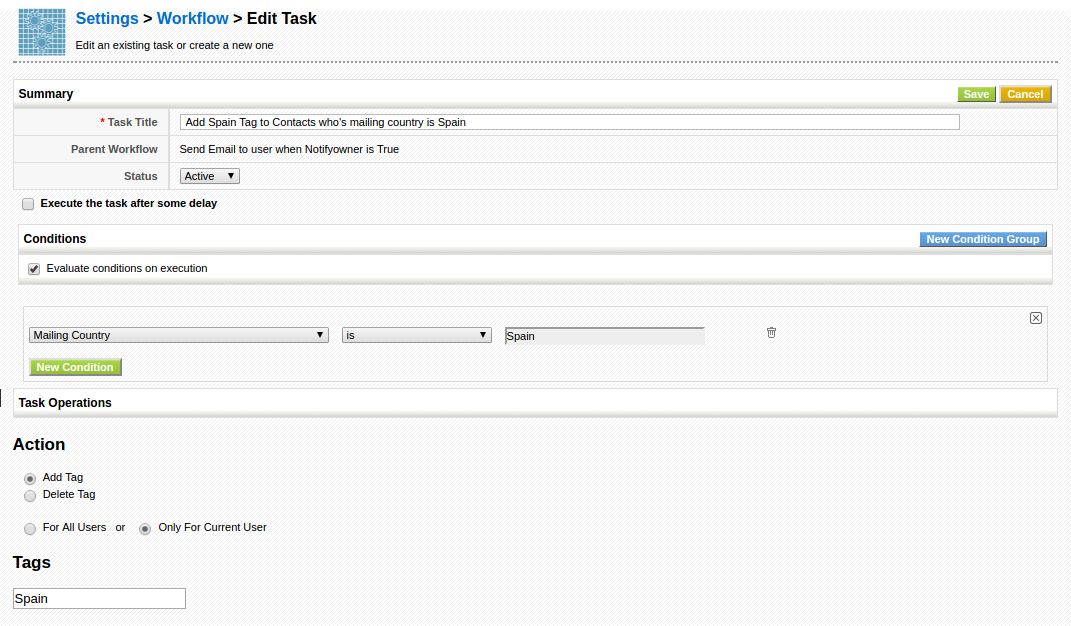Add a New Condition Group
Viewport: 1071px width, 626px height.
983,239
